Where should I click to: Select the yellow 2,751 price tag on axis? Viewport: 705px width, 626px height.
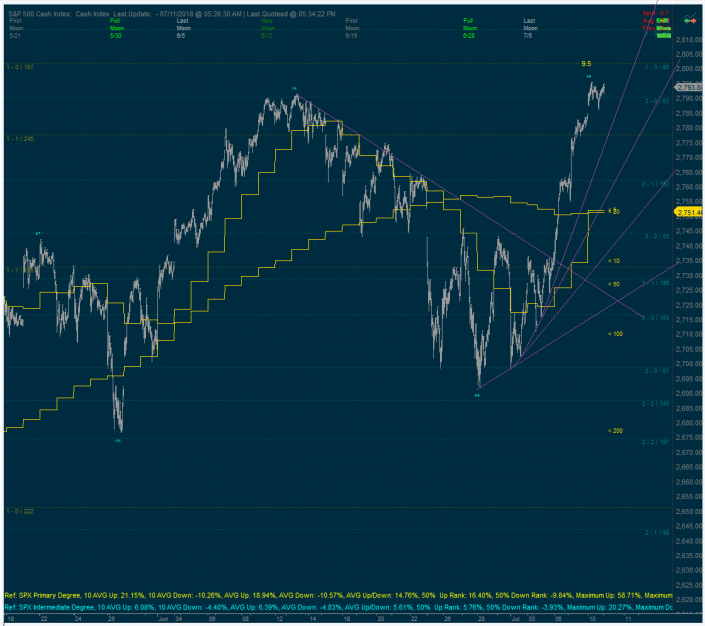pyautogui.click(x=689, y=212)
